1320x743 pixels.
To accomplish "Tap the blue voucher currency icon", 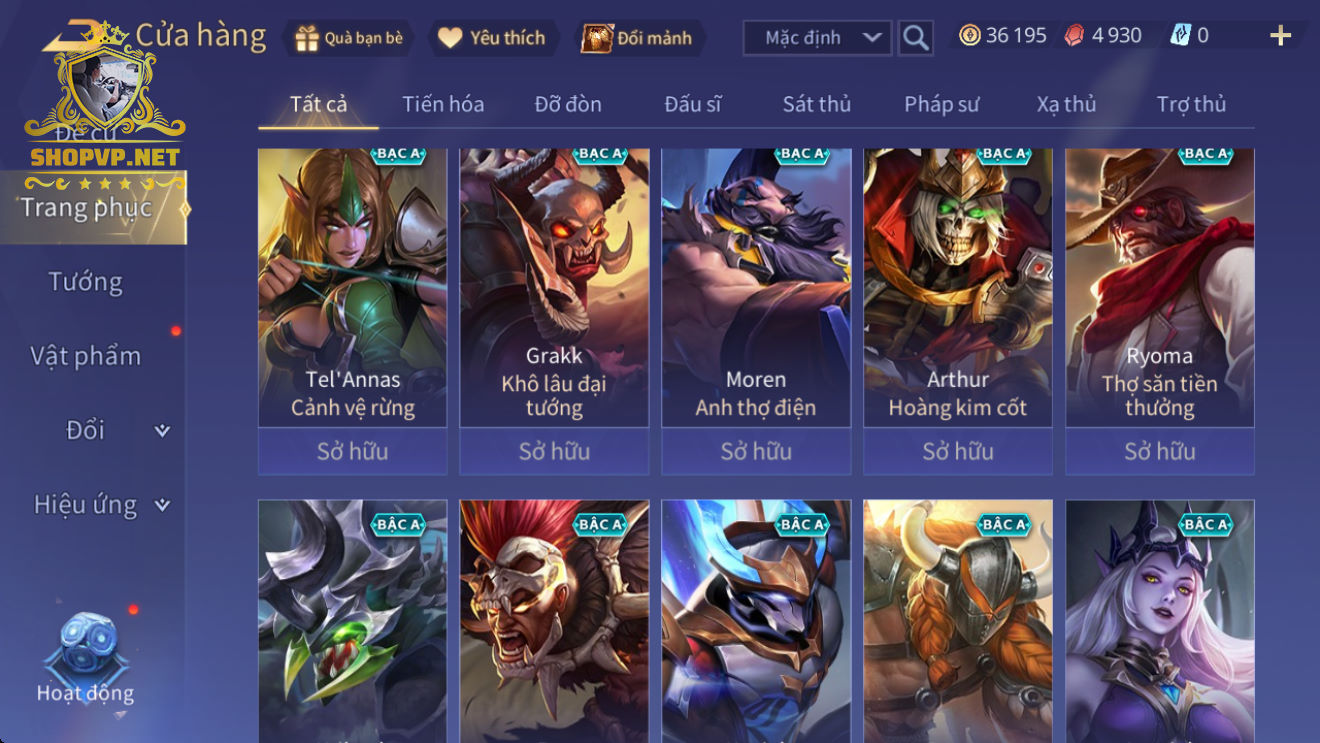I will click(1181, 36).
